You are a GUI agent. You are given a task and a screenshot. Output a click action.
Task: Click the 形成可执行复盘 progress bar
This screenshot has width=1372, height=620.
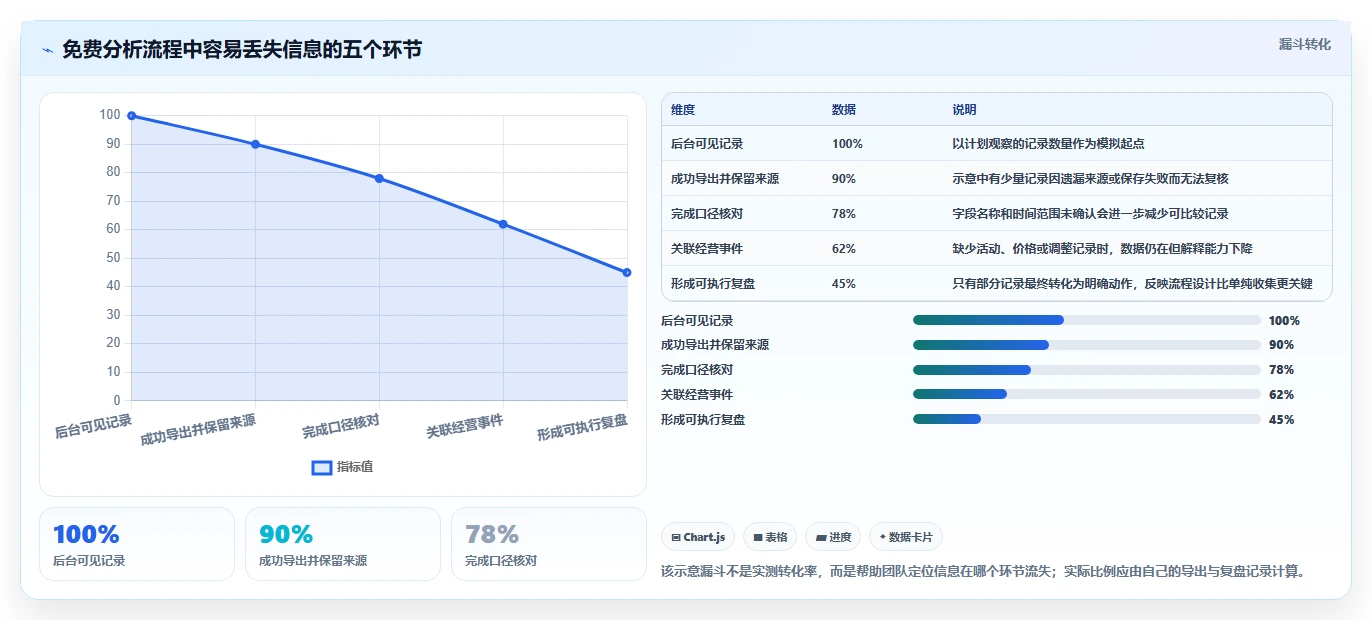click(1087, 419)
